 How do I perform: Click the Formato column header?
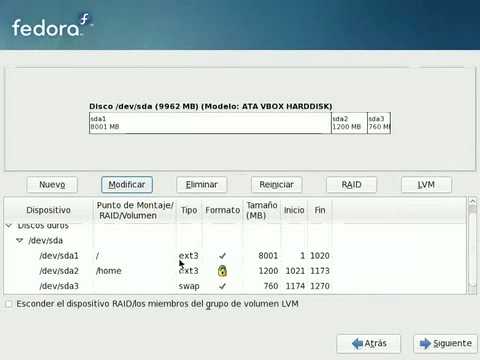223,210
